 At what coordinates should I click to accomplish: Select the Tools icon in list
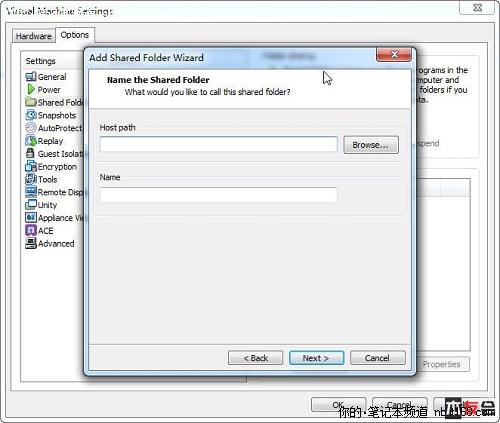[31, 179]
